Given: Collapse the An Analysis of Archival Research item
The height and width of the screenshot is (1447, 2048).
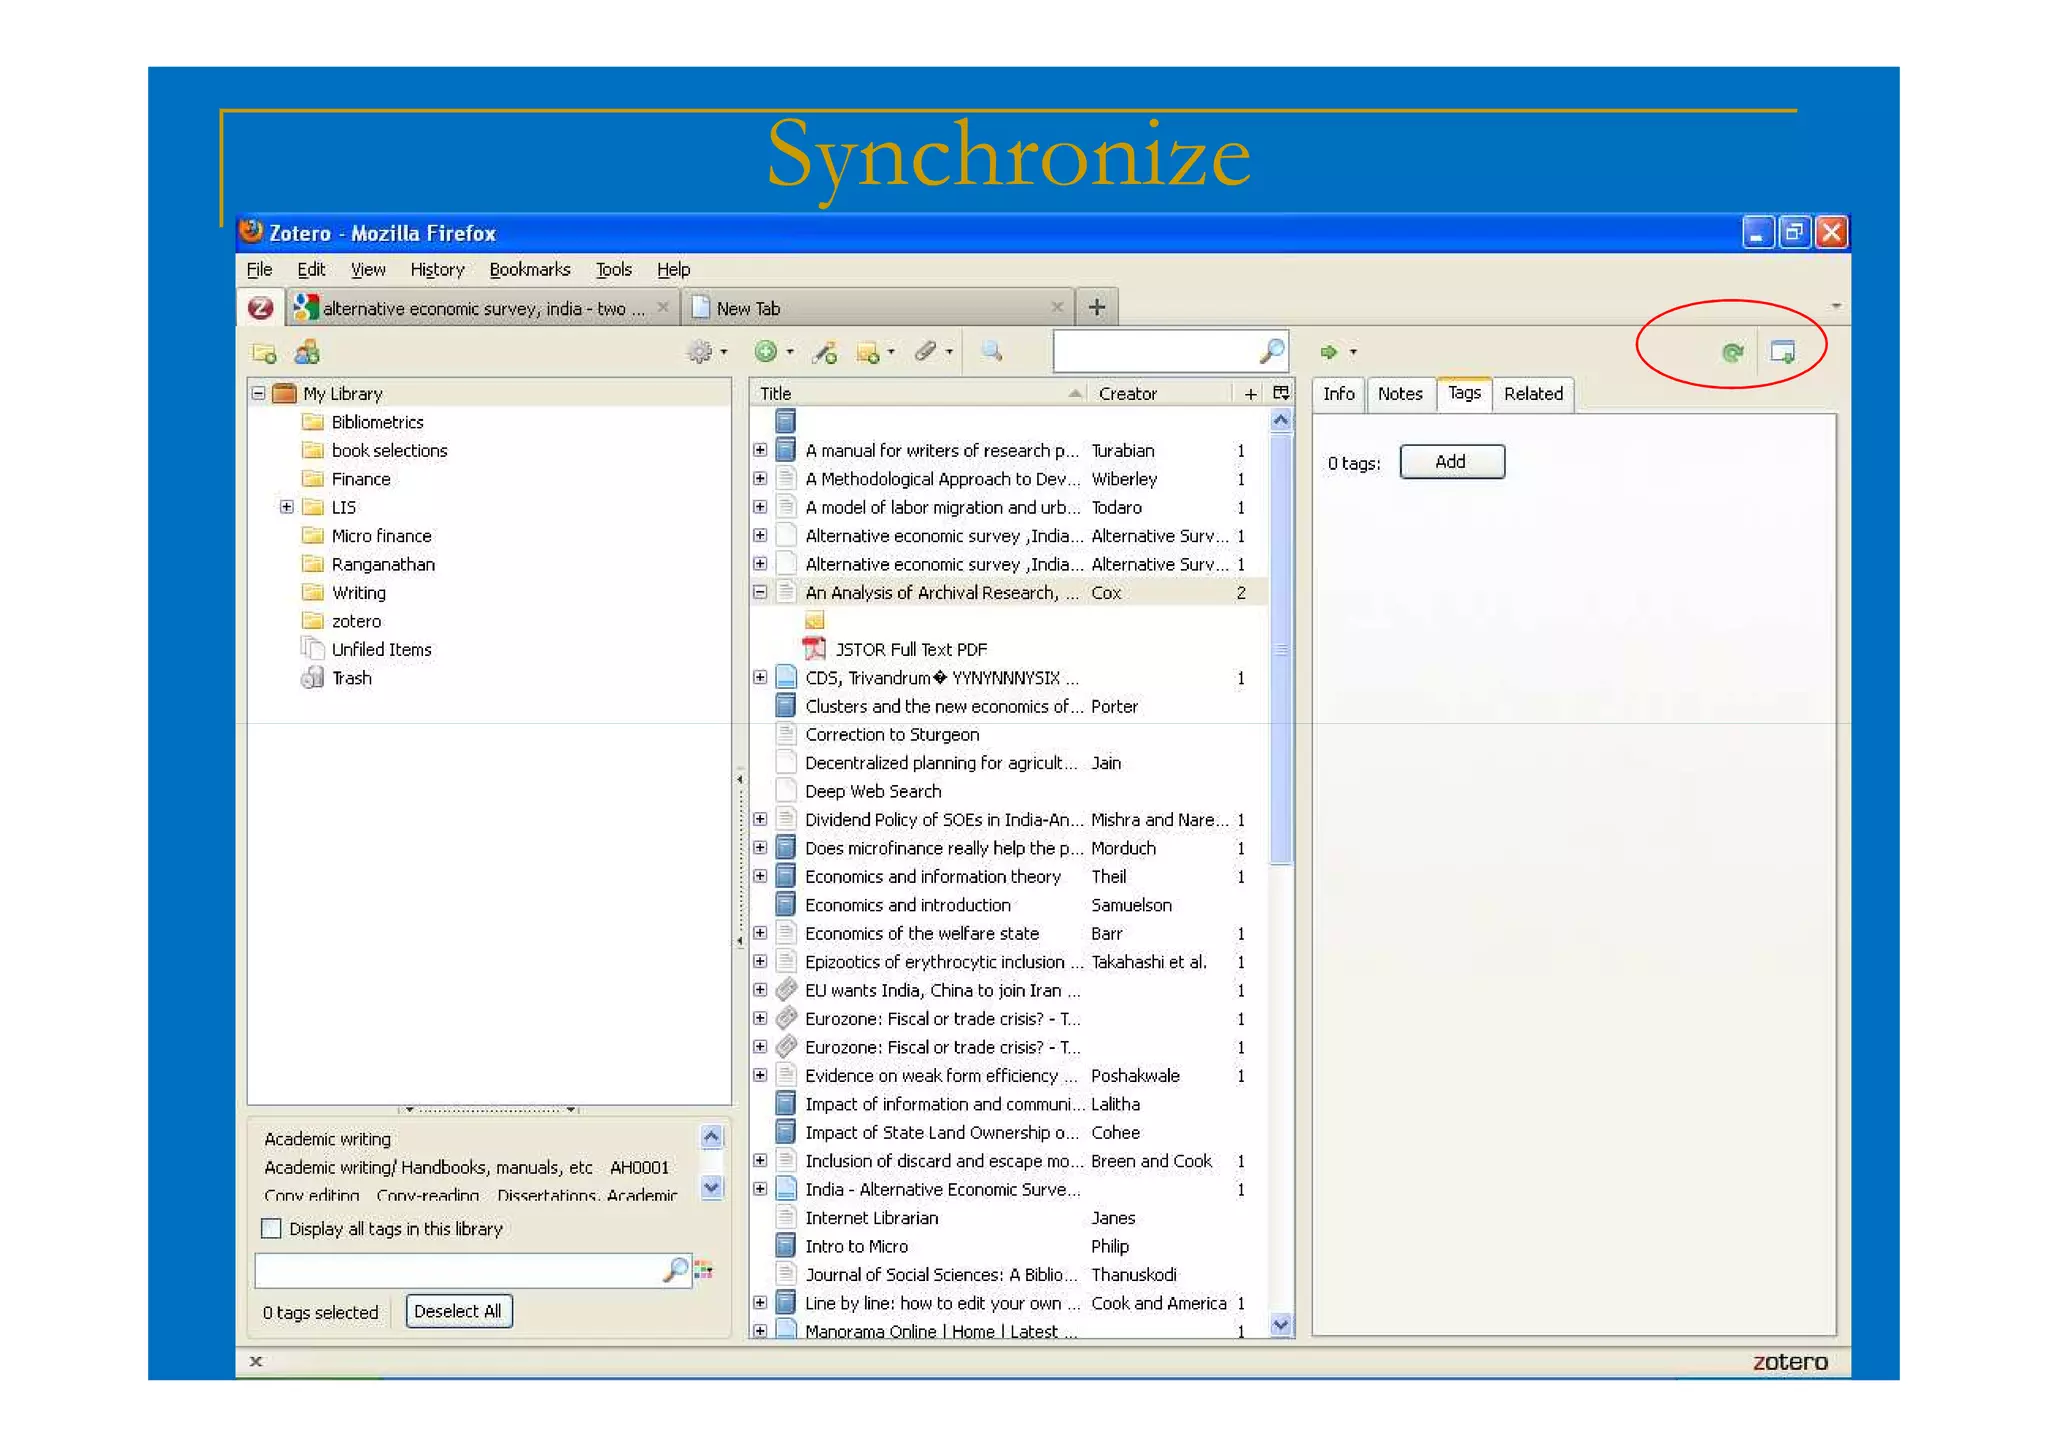Looking at the screenshot, I should click(760, 592).
